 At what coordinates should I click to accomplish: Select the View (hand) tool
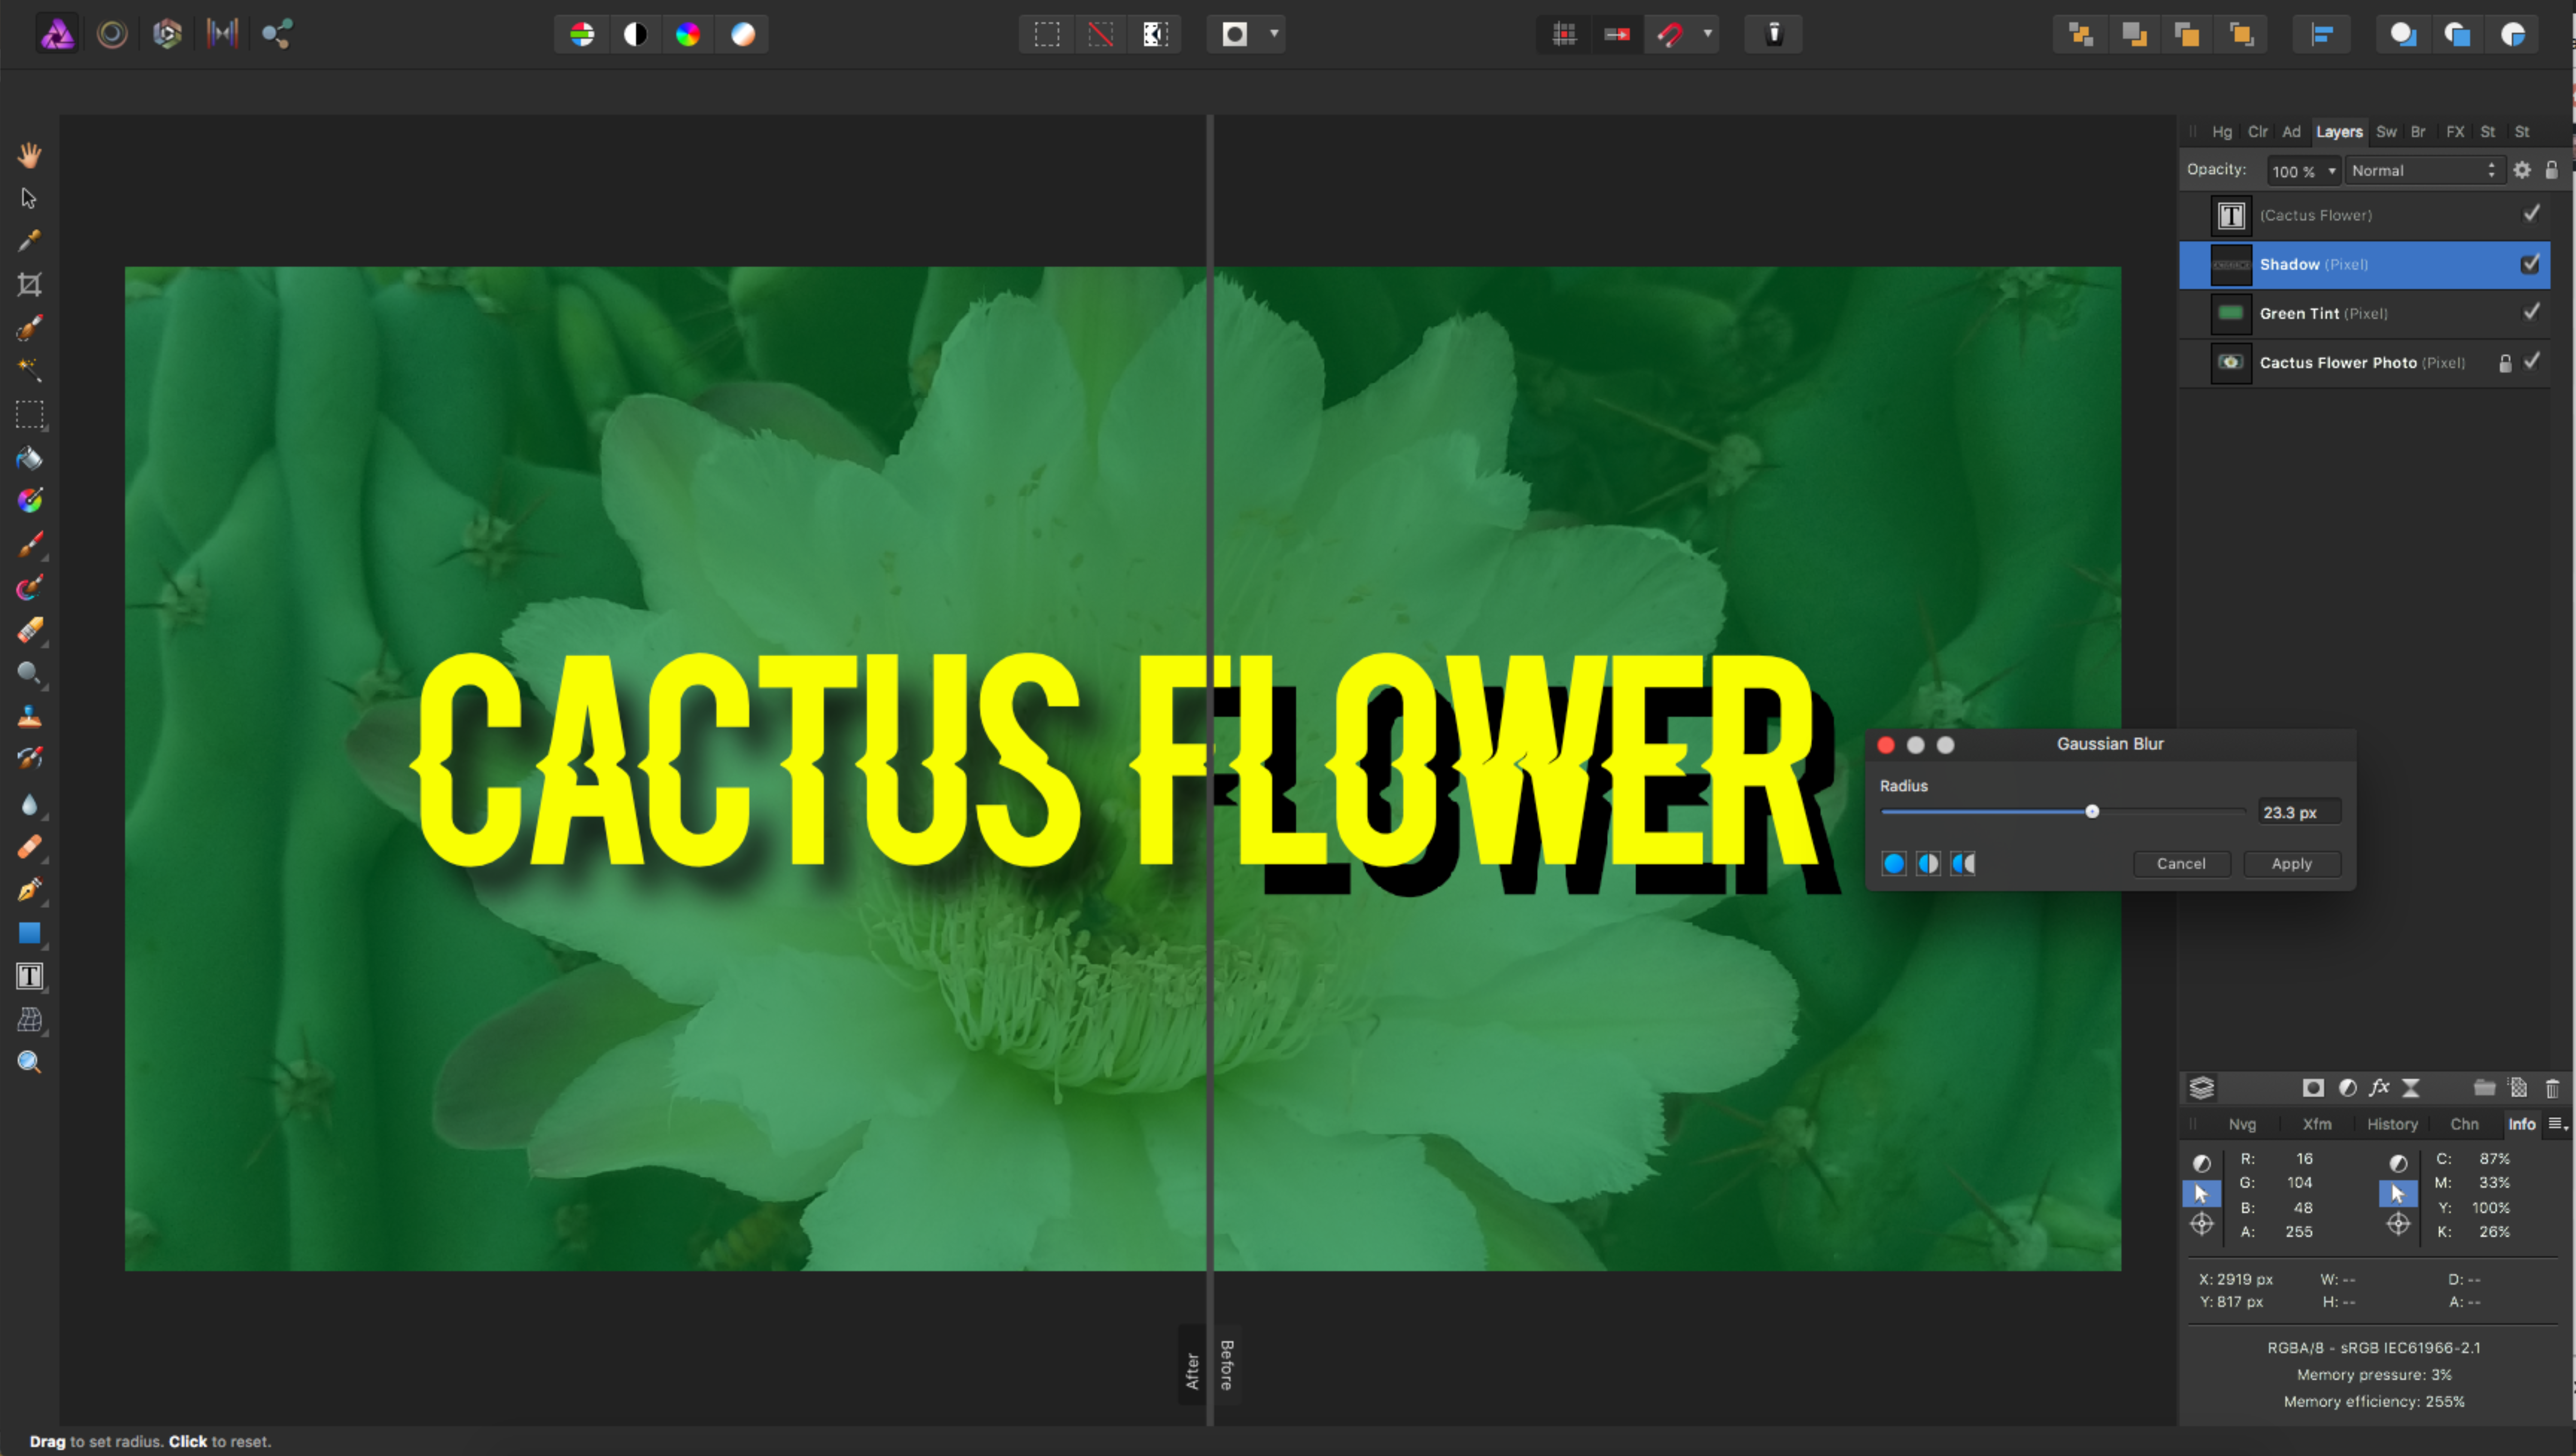[x=29, y=155]
